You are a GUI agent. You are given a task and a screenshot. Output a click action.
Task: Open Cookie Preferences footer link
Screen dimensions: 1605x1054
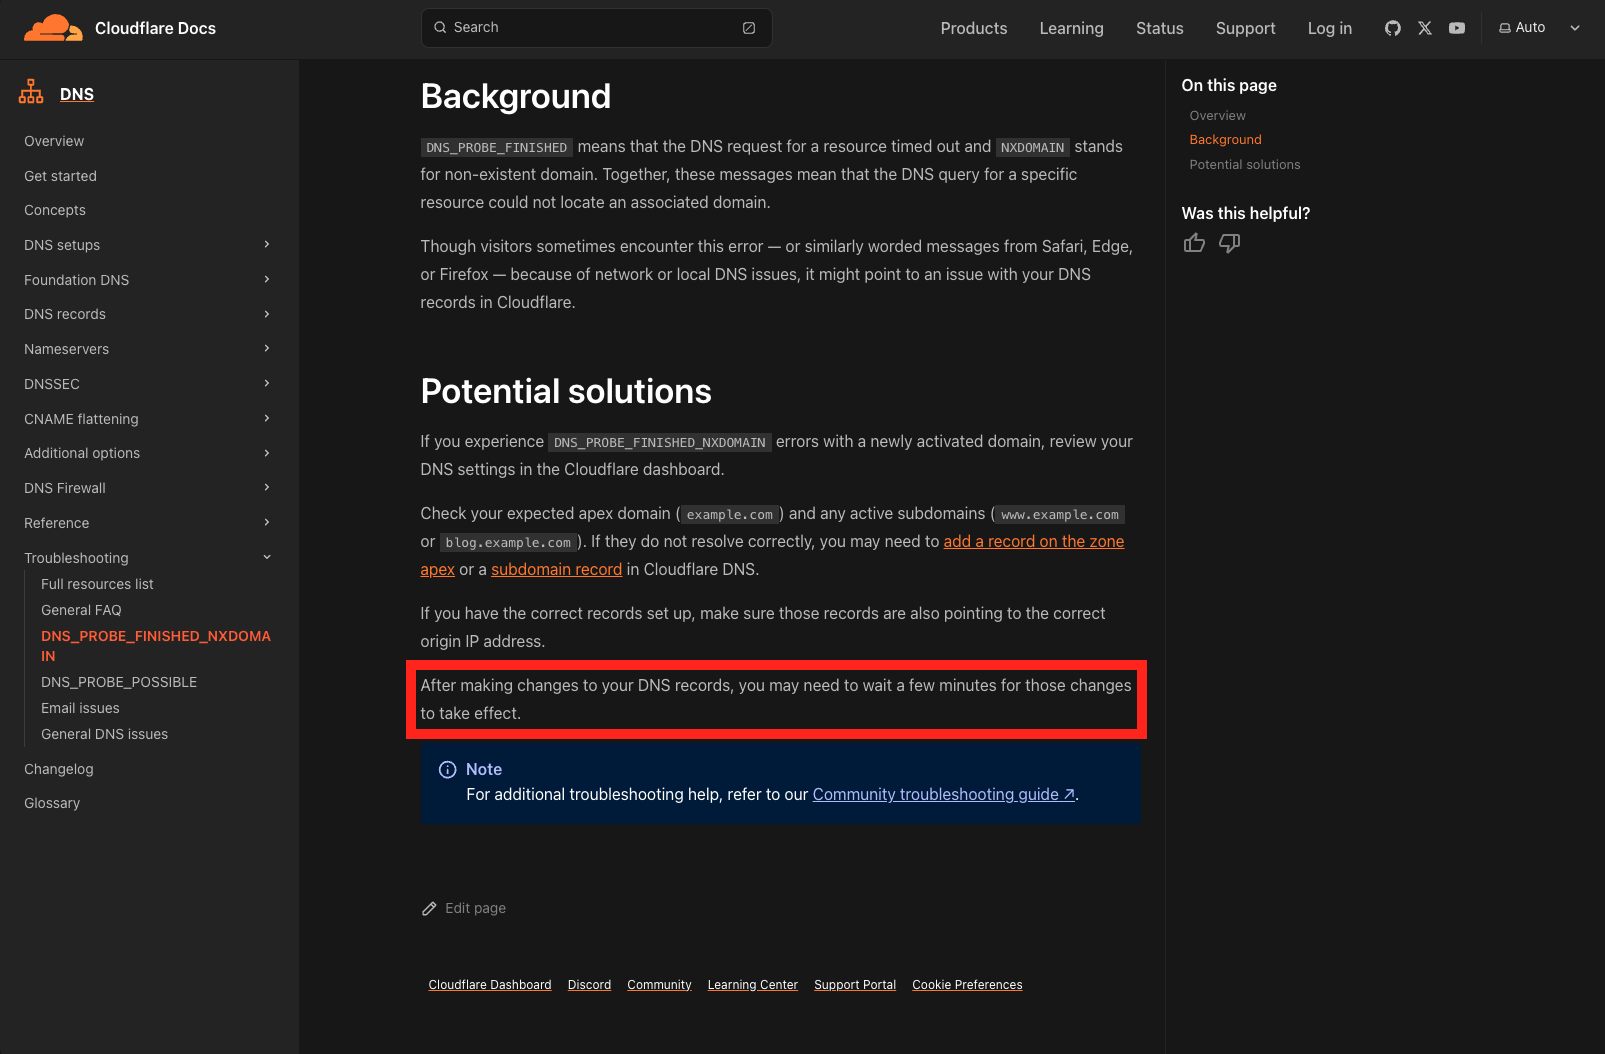[x=967, y=985]
